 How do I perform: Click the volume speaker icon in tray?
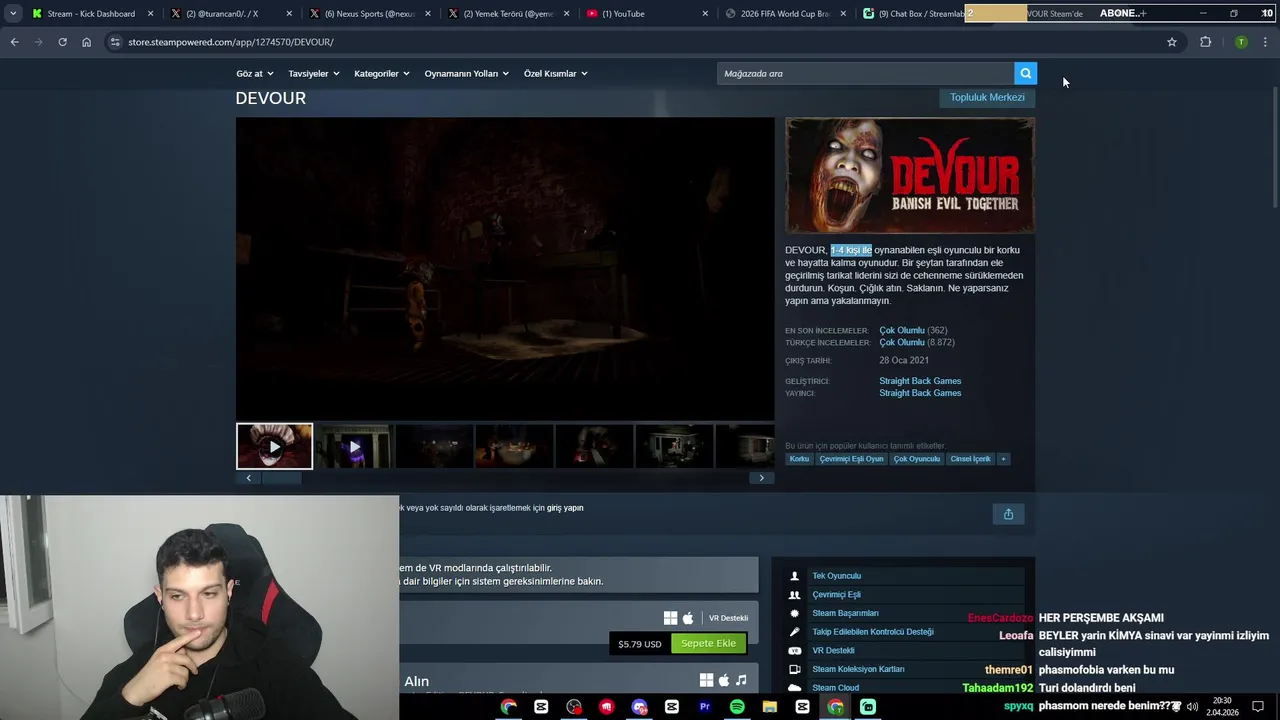coord(1192,706)
